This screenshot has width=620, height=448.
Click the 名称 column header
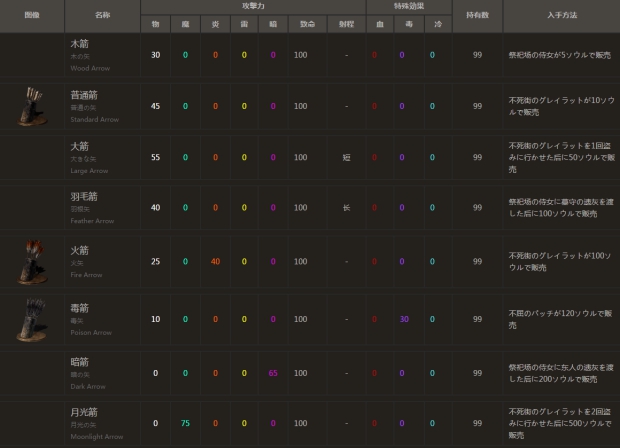[102, 16]
